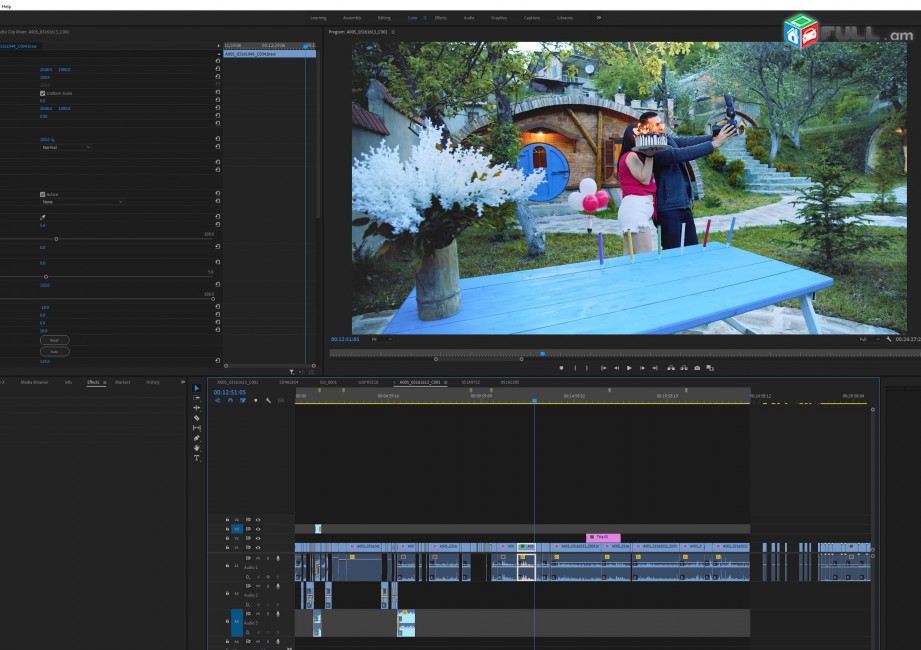Image resolution: width=921 pixels, height=650 pixels.
Task: Open the Full playback resolution dropdown
Action: (869, 339)
